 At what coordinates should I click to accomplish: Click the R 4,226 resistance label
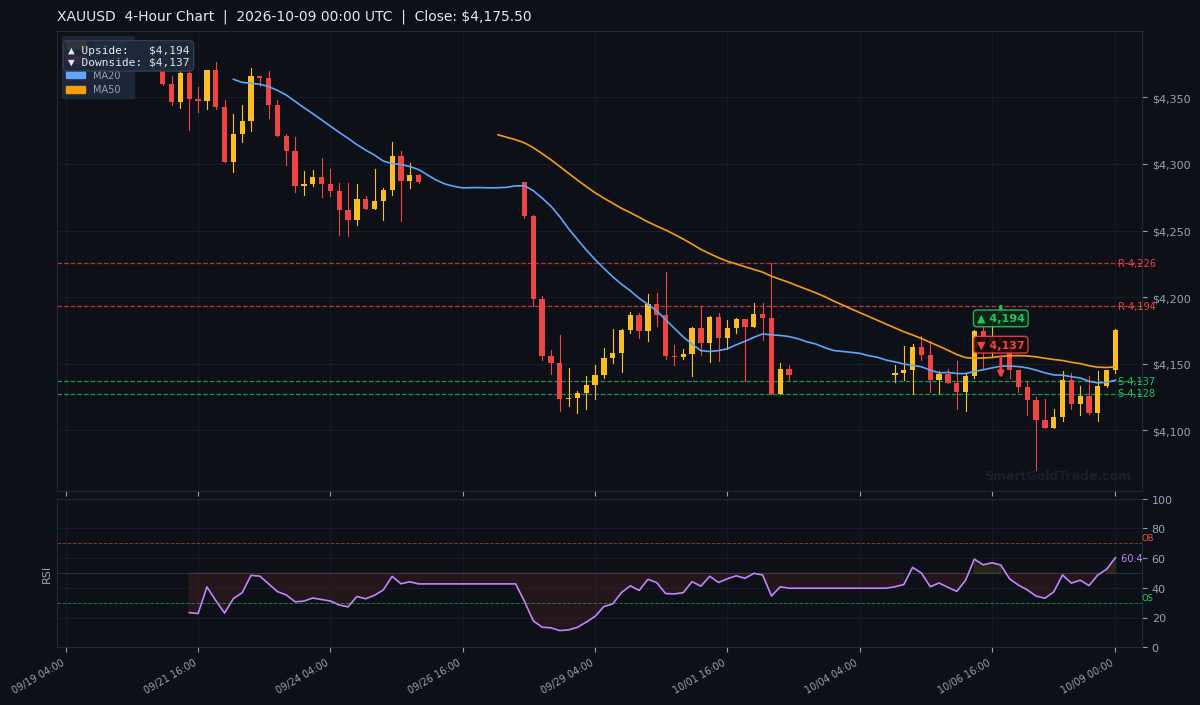point(1136,264)
